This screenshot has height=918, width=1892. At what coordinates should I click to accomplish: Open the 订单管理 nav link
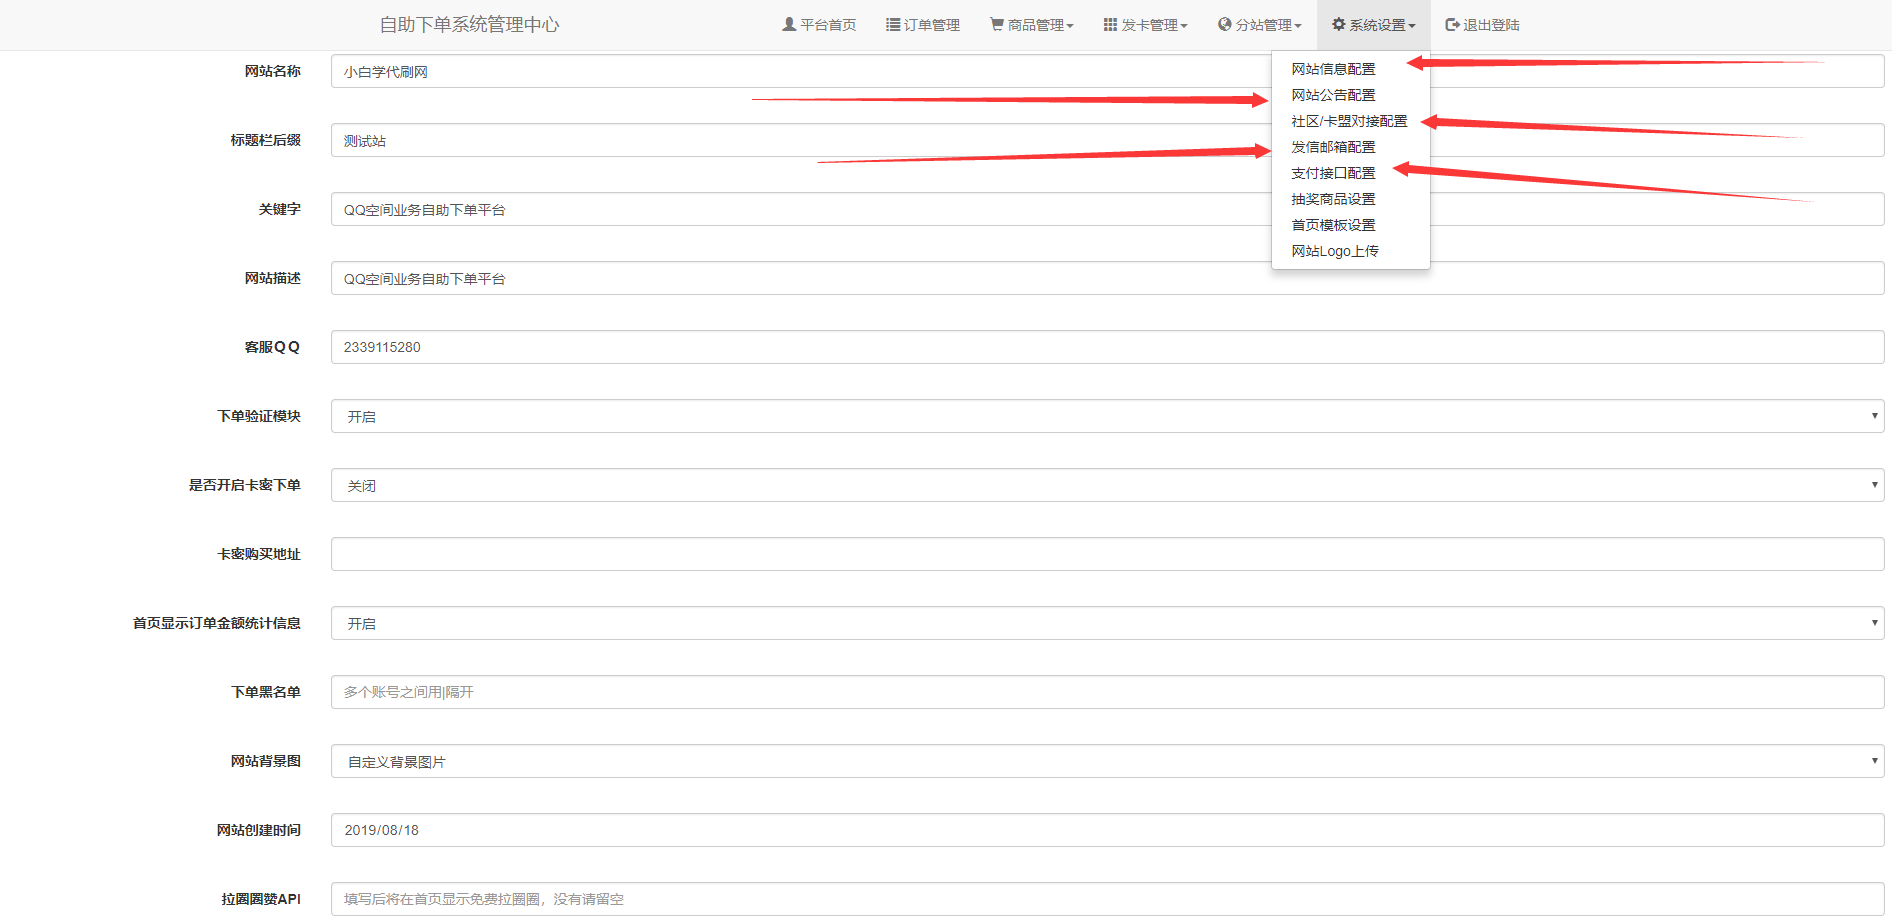coord(923,25)
